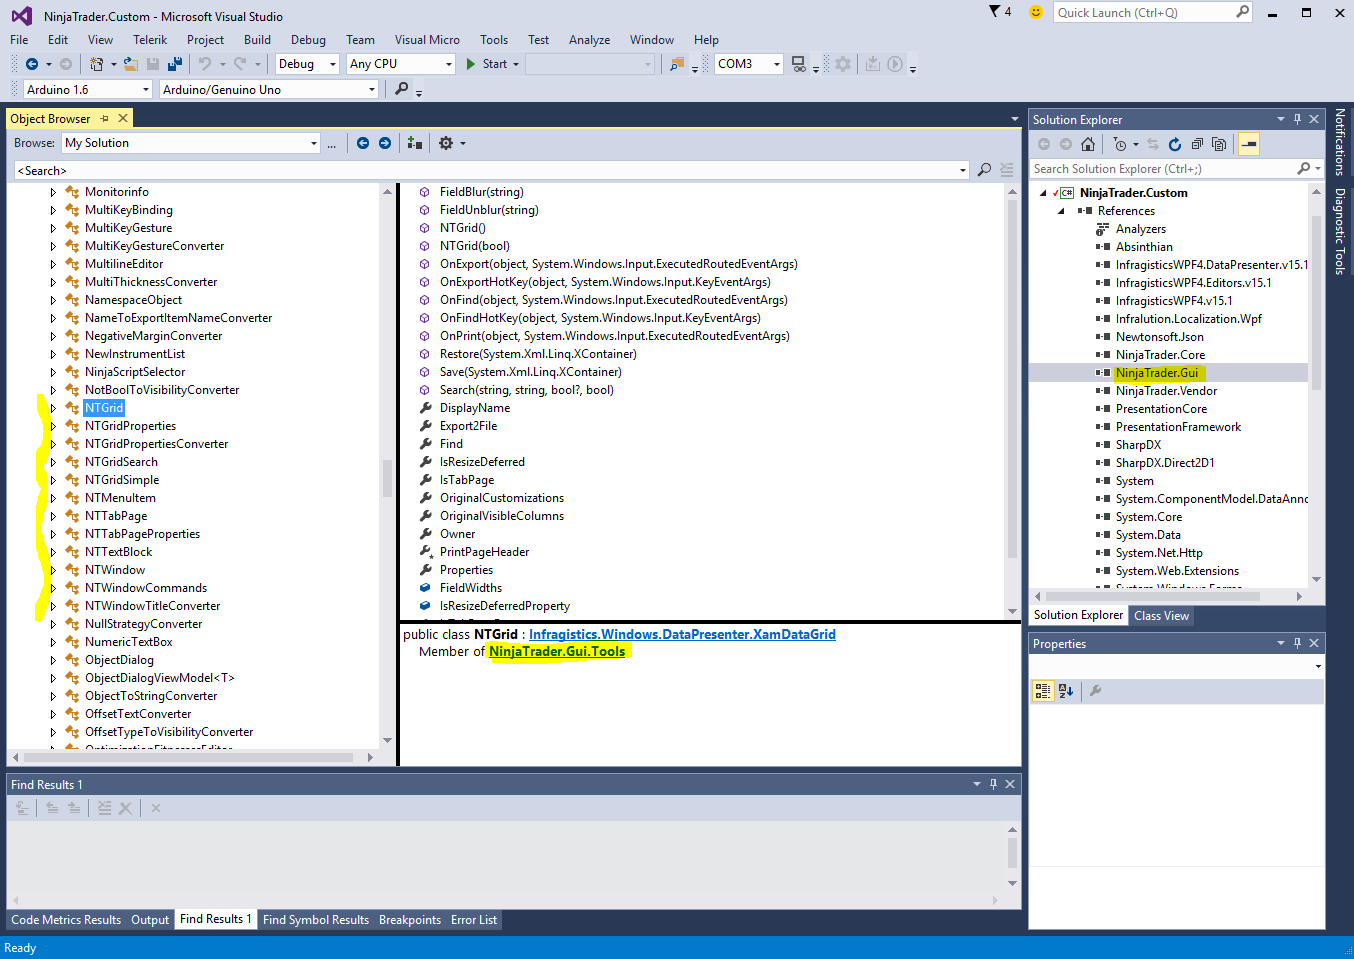This screenshot has height=959, width=1354.
Task: Switch to the Find Symbol Results tab
Action: [x=316, y=920]
